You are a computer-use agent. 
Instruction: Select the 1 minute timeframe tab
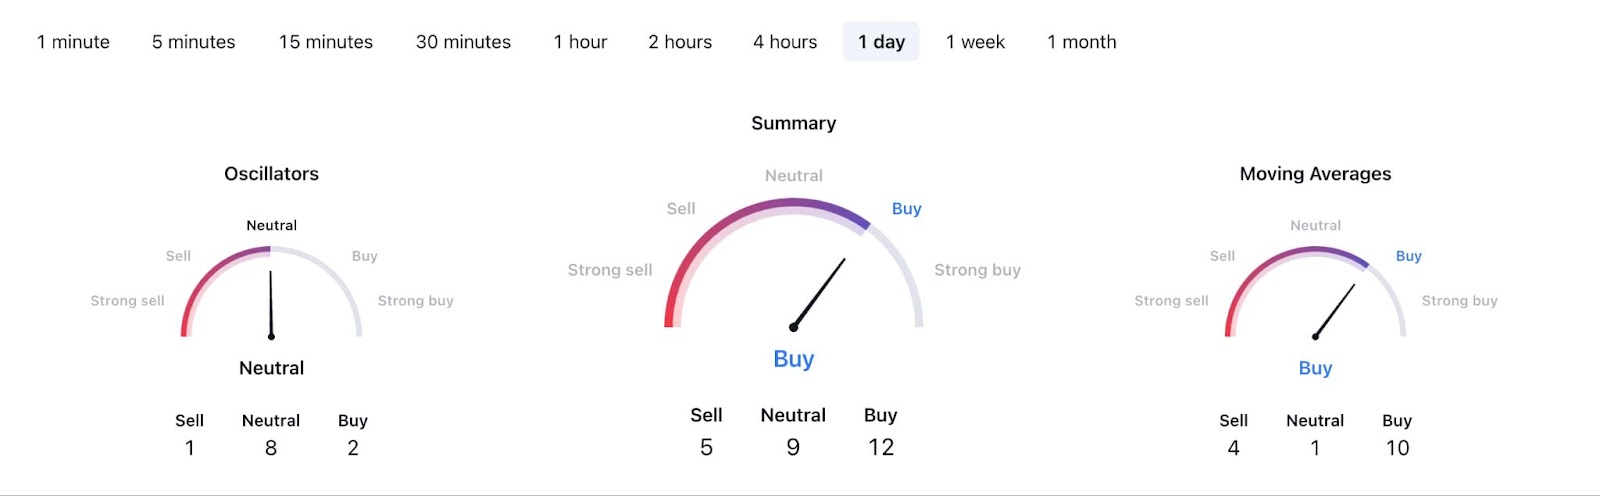(73, 42)
